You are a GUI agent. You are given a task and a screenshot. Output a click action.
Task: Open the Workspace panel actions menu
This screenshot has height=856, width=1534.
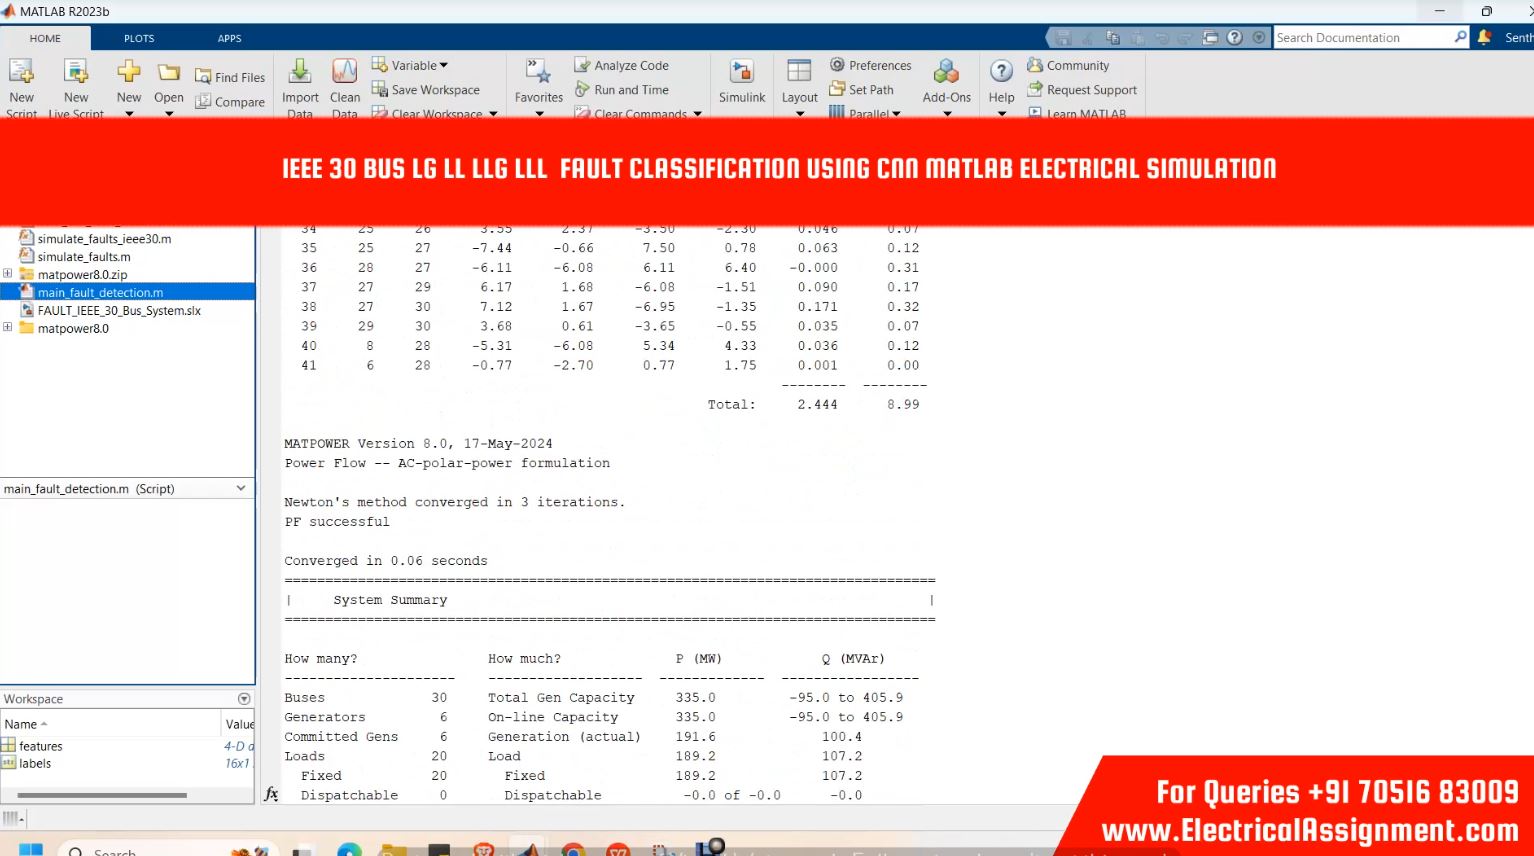(244, 699)
